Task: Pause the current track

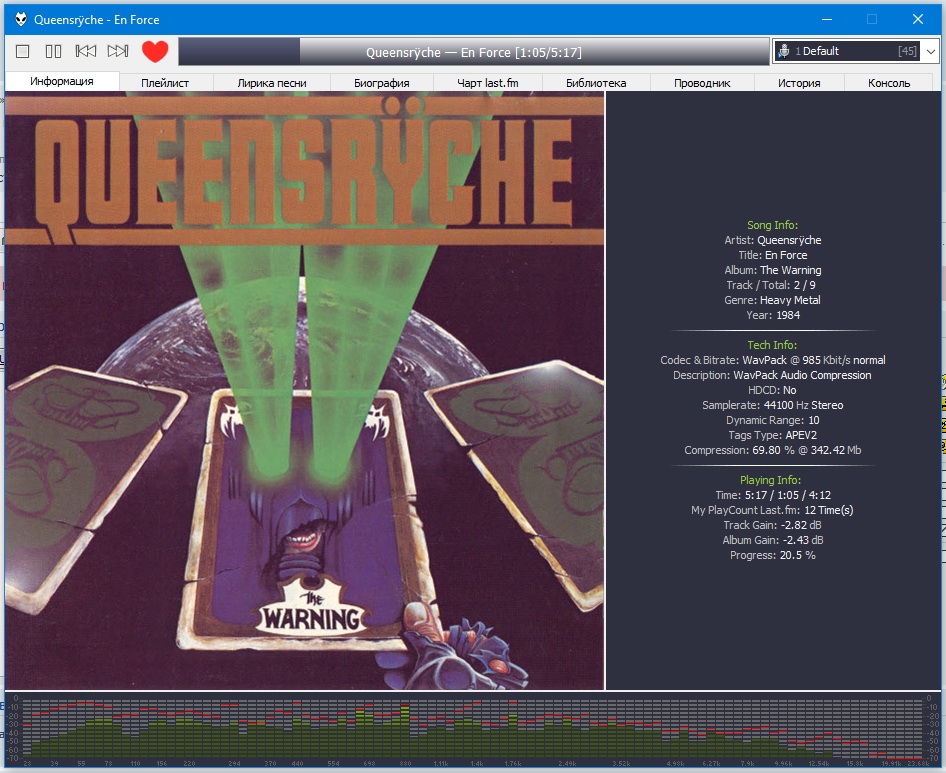Action: coord(54,51)
